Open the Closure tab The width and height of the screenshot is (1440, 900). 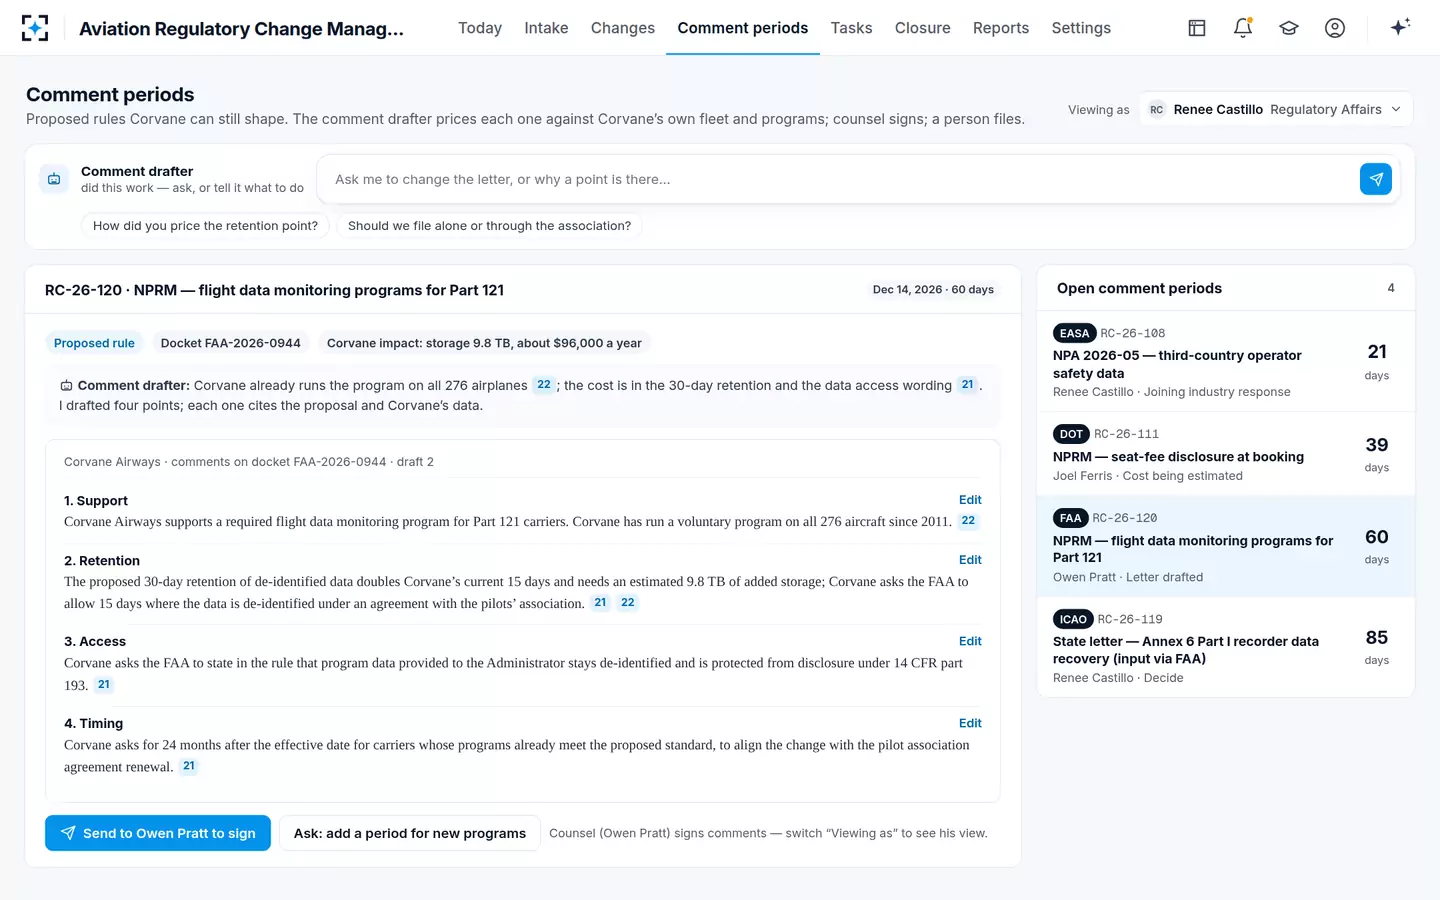point(923,28)
